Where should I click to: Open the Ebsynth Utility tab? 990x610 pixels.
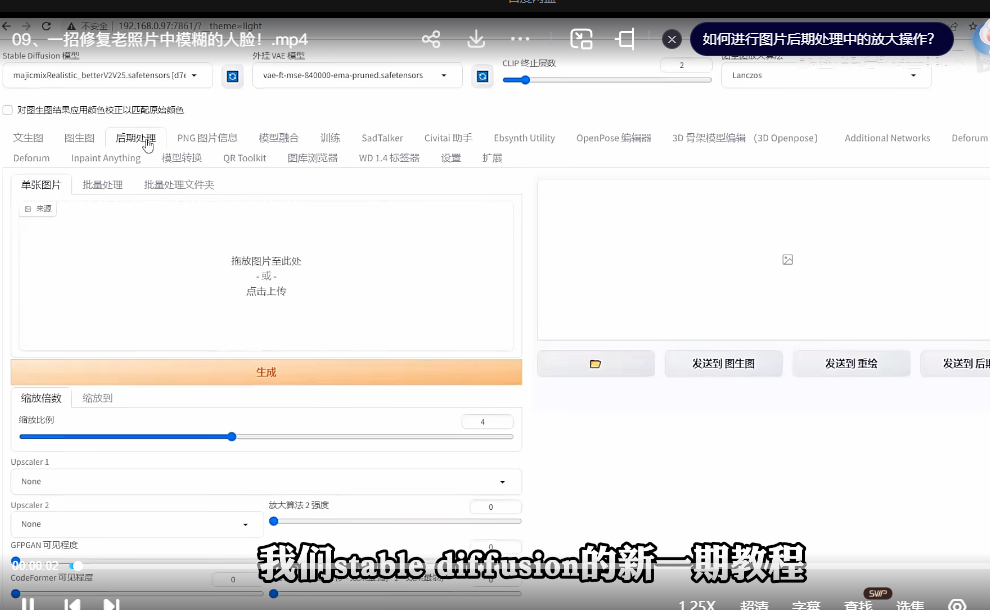524,138
